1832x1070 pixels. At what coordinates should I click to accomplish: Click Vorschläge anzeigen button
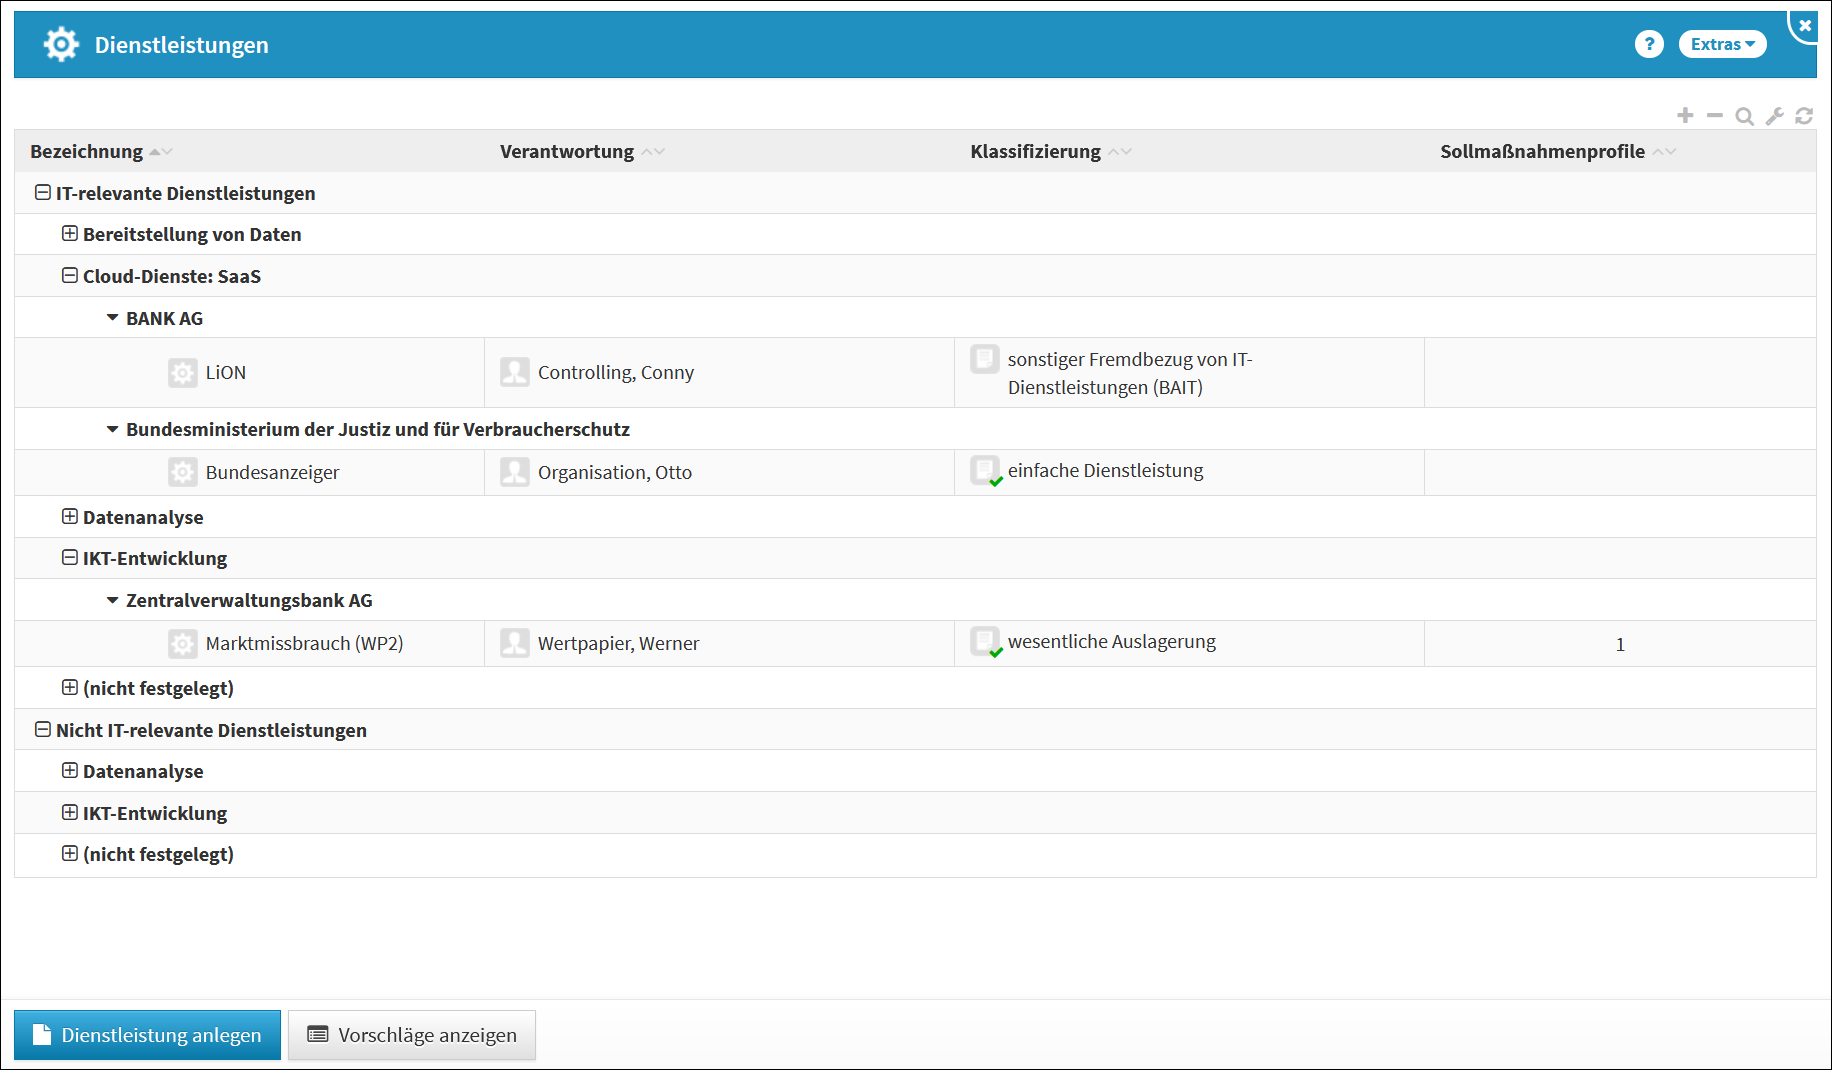412,1035
